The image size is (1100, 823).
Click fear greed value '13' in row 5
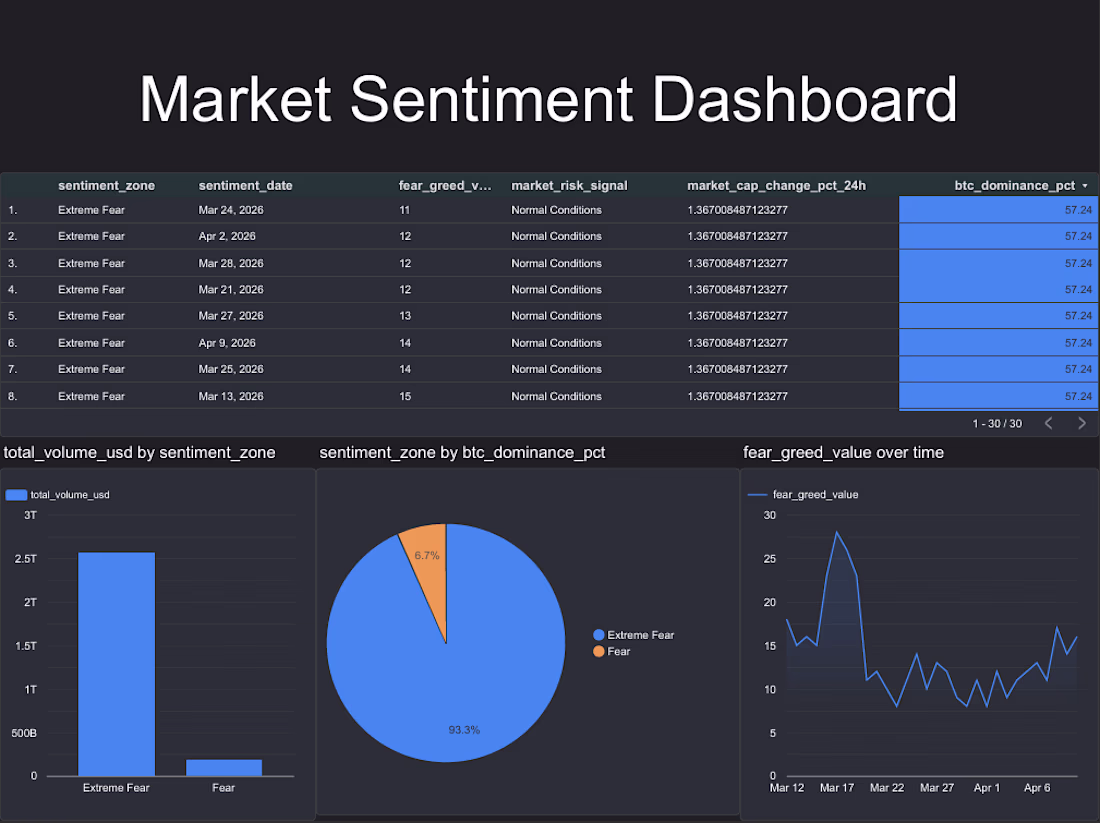[x=405, y=316]
